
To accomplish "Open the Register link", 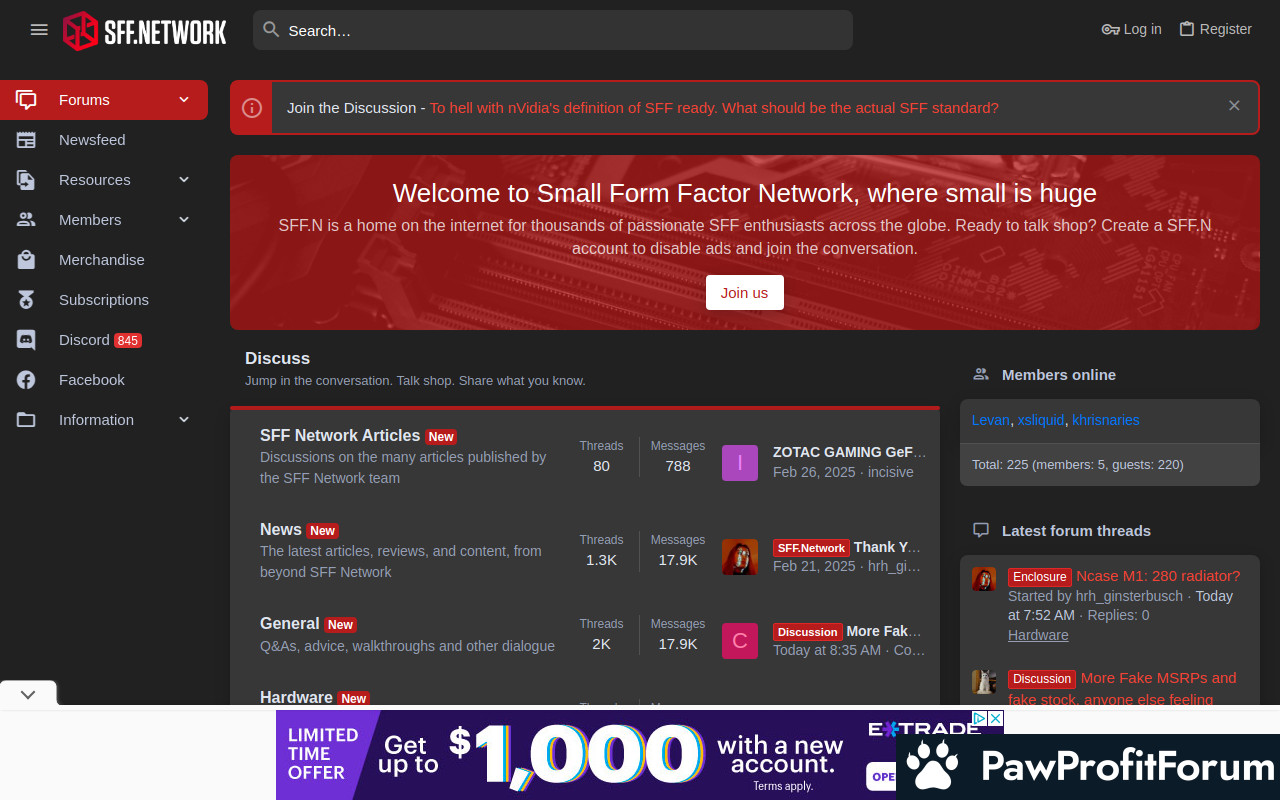I will tap(1215, 29).
